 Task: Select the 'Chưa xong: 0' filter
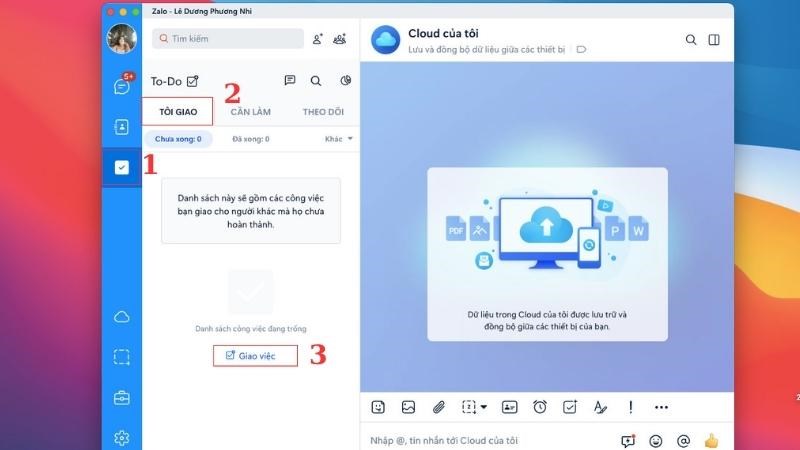(180, 139)
